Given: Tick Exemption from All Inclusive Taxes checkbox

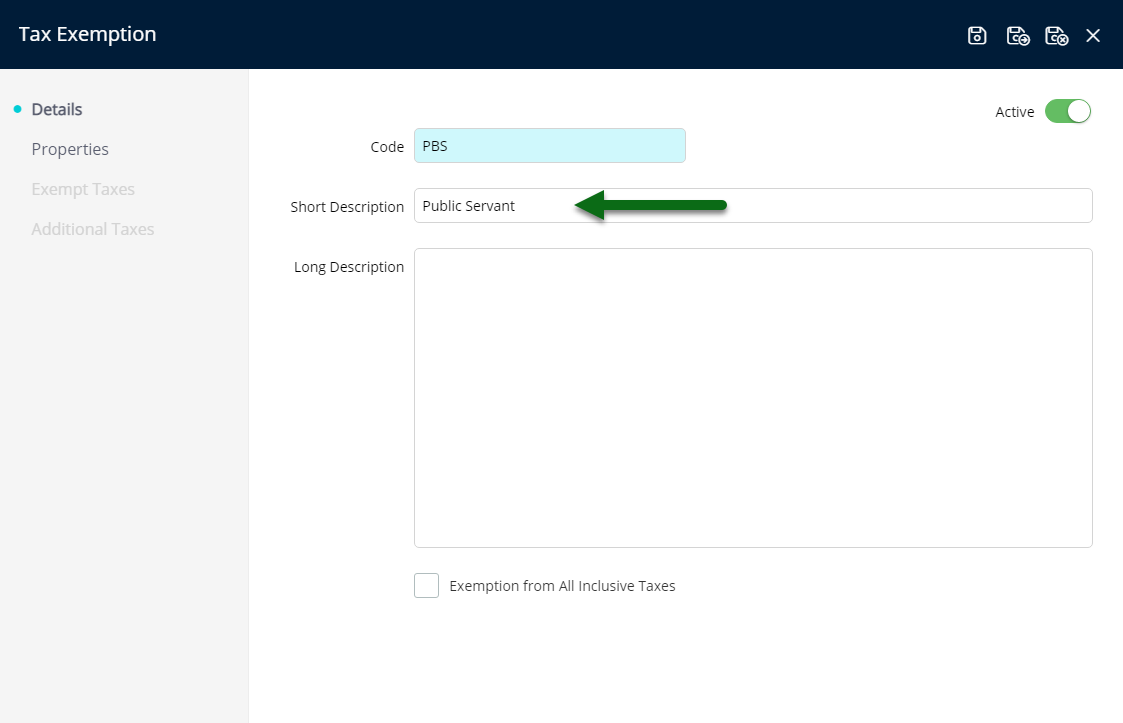Looking at the screenshot, I should [x=426, y=585].
